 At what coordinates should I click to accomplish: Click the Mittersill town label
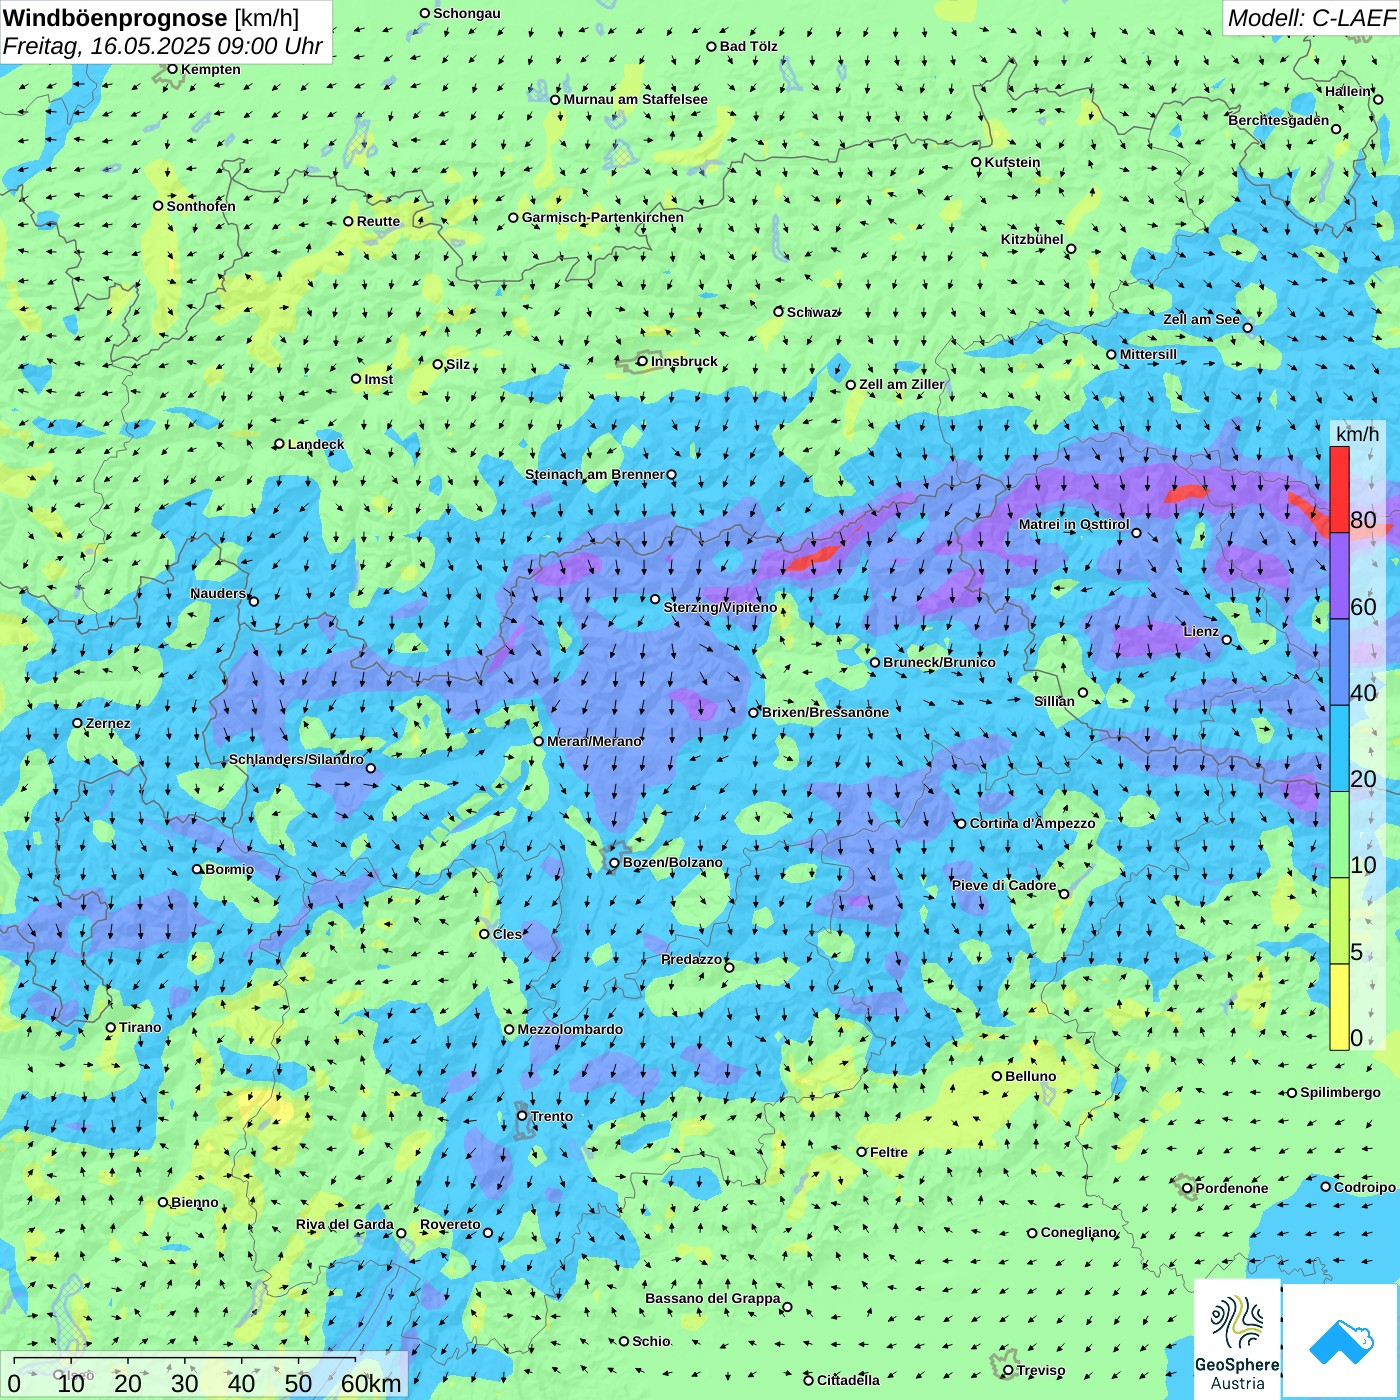coord(1148,354)
